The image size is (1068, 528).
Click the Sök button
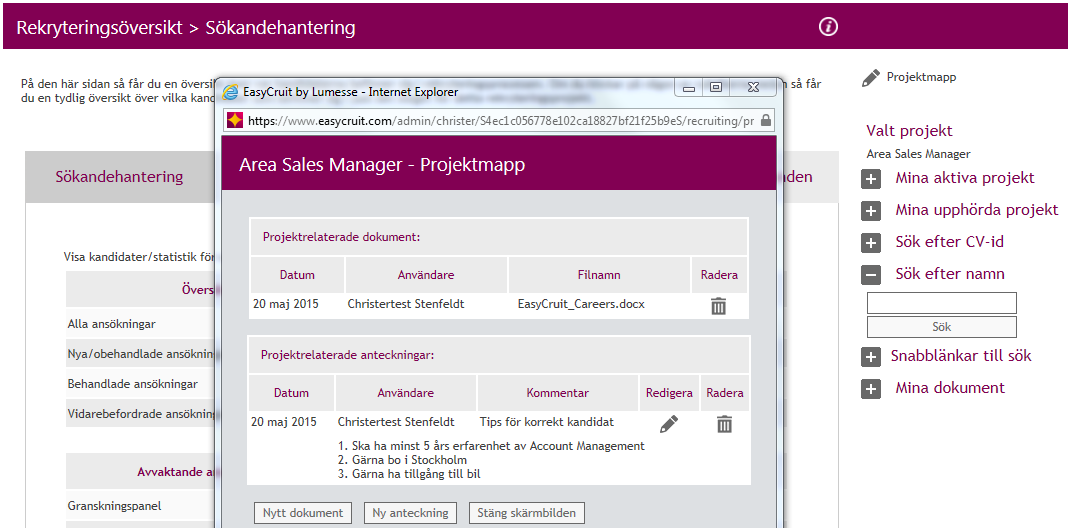pyautogui.click(x=941, y=326)
